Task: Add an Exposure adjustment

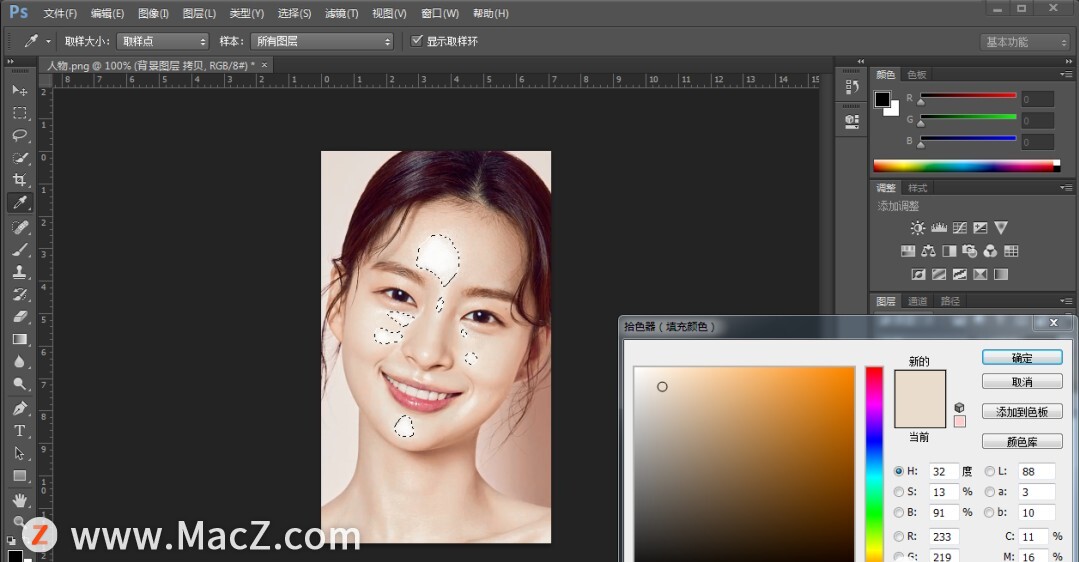Action: tap(981, 228)
